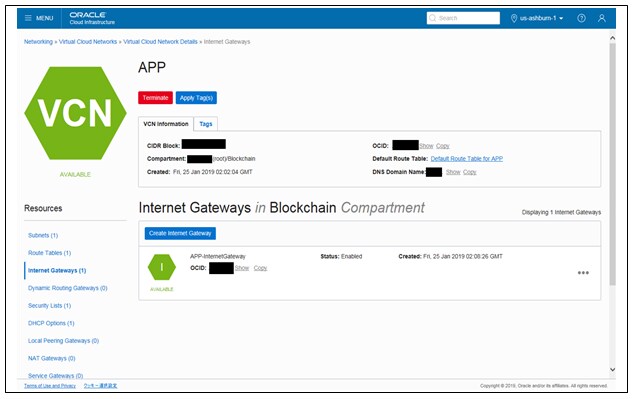
Task: Click the region location pin icon
Action: tap(514, 18)
